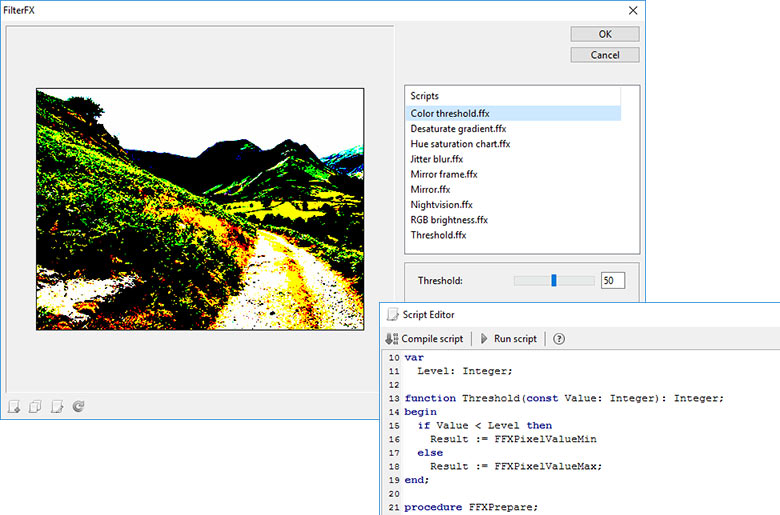Click line 13 function Threshold declaration
The width and height of the screenshot is (780, 515).
pyautogui.click(x=564, y=398)
